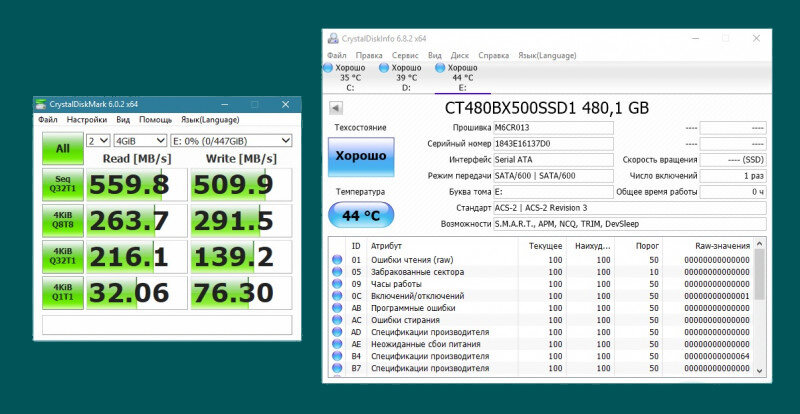Click the disk title CT480BX500SSD1 480,1 GB
Viewport: 800px width, 414px height.
pyautogui.click(x=547, y=108)
